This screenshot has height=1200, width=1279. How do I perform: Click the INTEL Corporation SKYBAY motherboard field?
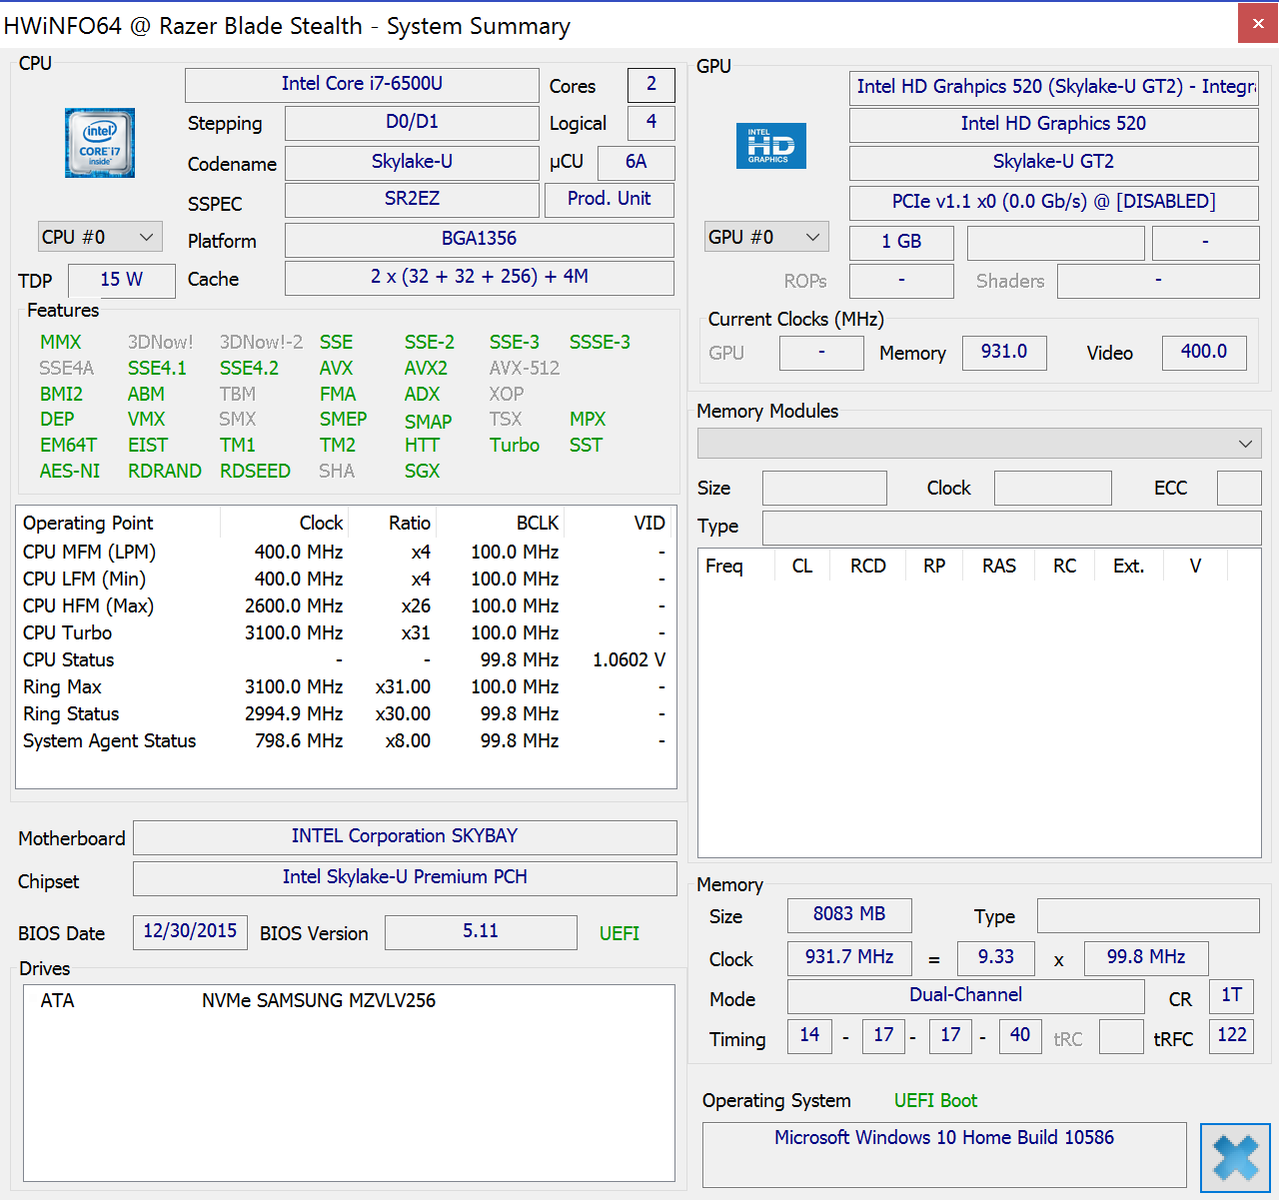point(404,836)
